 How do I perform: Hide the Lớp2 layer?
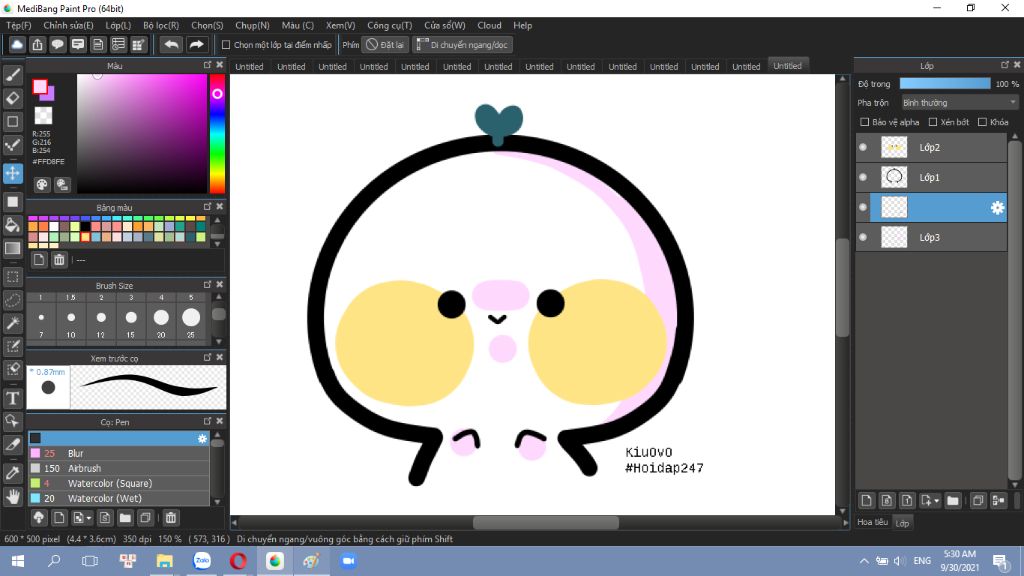pos(863,148)
